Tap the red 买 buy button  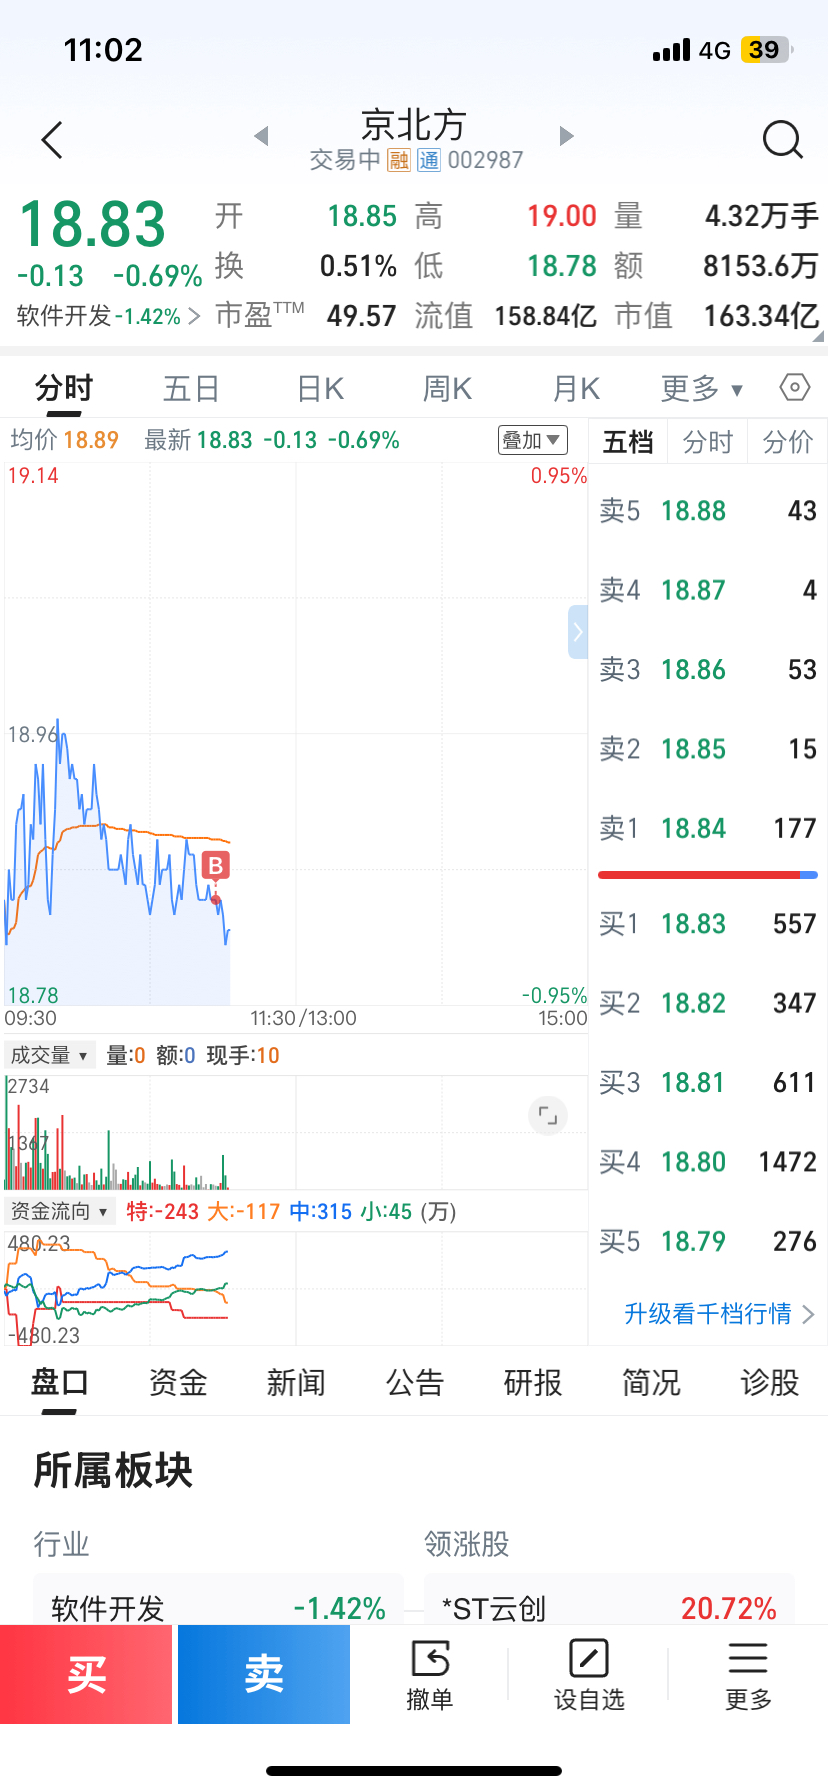tap(86, 1674)
